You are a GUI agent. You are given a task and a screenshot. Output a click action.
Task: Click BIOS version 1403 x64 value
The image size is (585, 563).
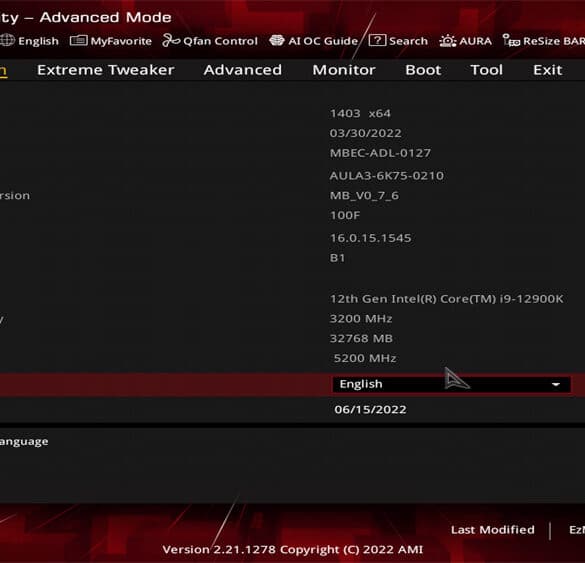[360, 113]
